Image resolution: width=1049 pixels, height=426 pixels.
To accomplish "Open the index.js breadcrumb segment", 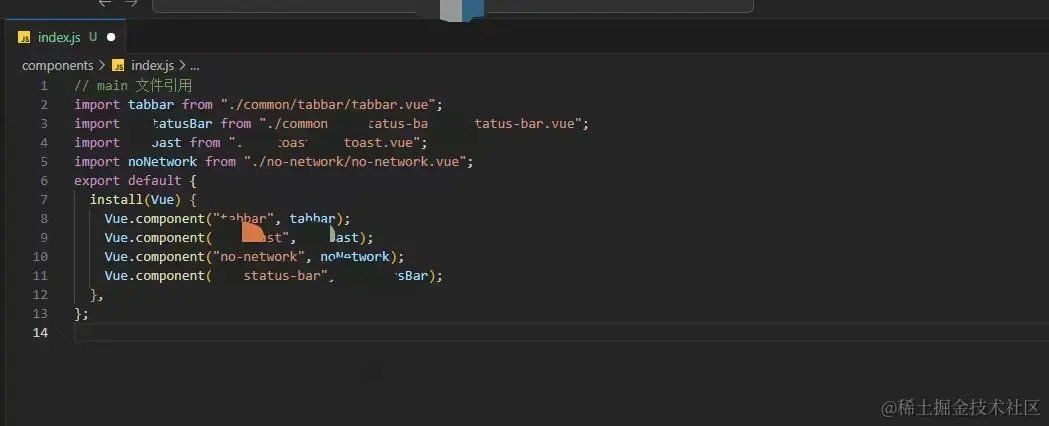I will (x=152, y=66).
